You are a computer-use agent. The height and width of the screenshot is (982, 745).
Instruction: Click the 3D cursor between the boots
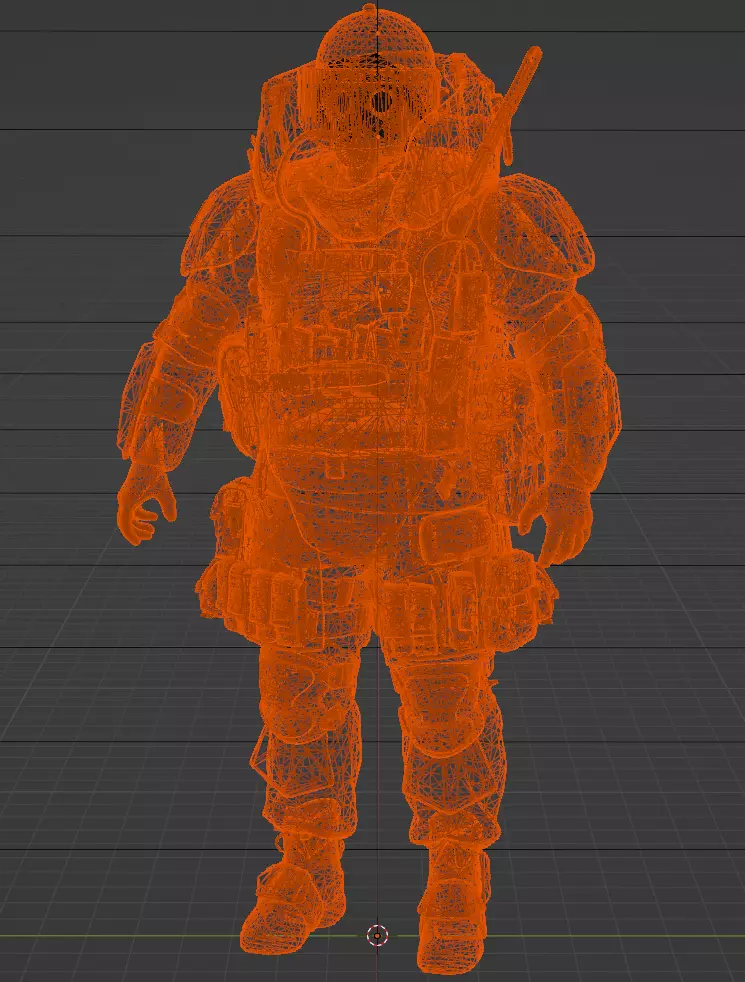pyautogui.click(x=378, y=936)
